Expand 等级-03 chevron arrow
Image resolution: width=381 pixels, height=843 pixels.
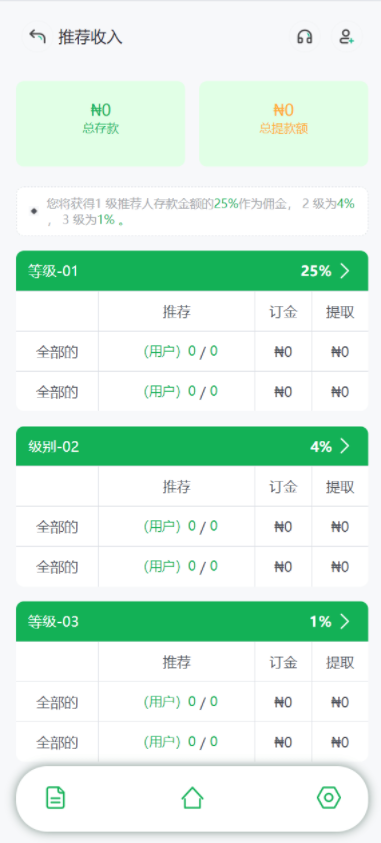click(345, 621)
